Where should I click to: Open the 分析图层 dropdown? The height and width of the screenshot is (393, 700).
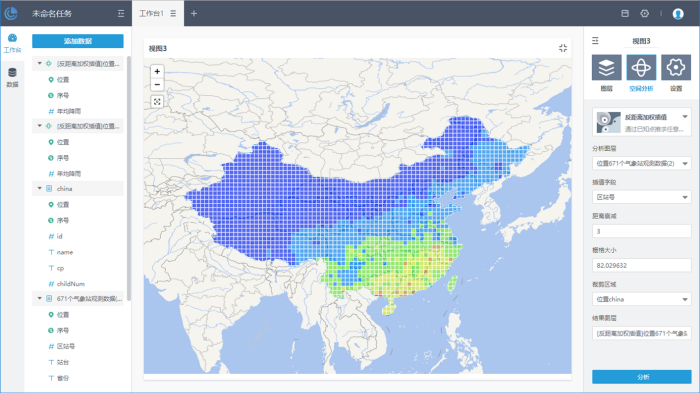[x=642, y=163]
